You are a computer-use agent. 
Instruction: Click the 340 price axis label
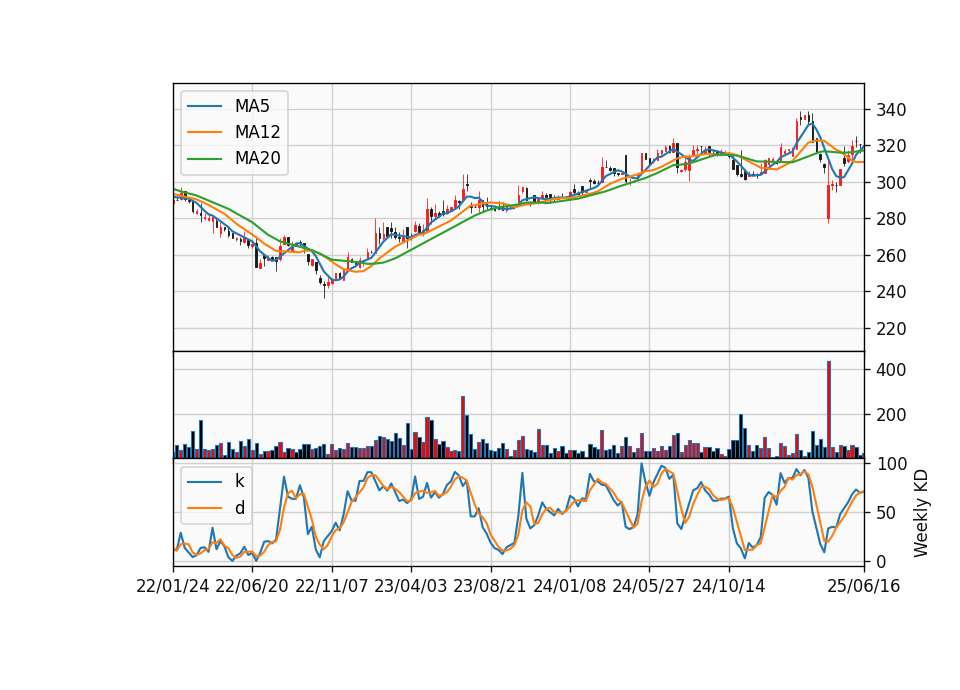891,110
